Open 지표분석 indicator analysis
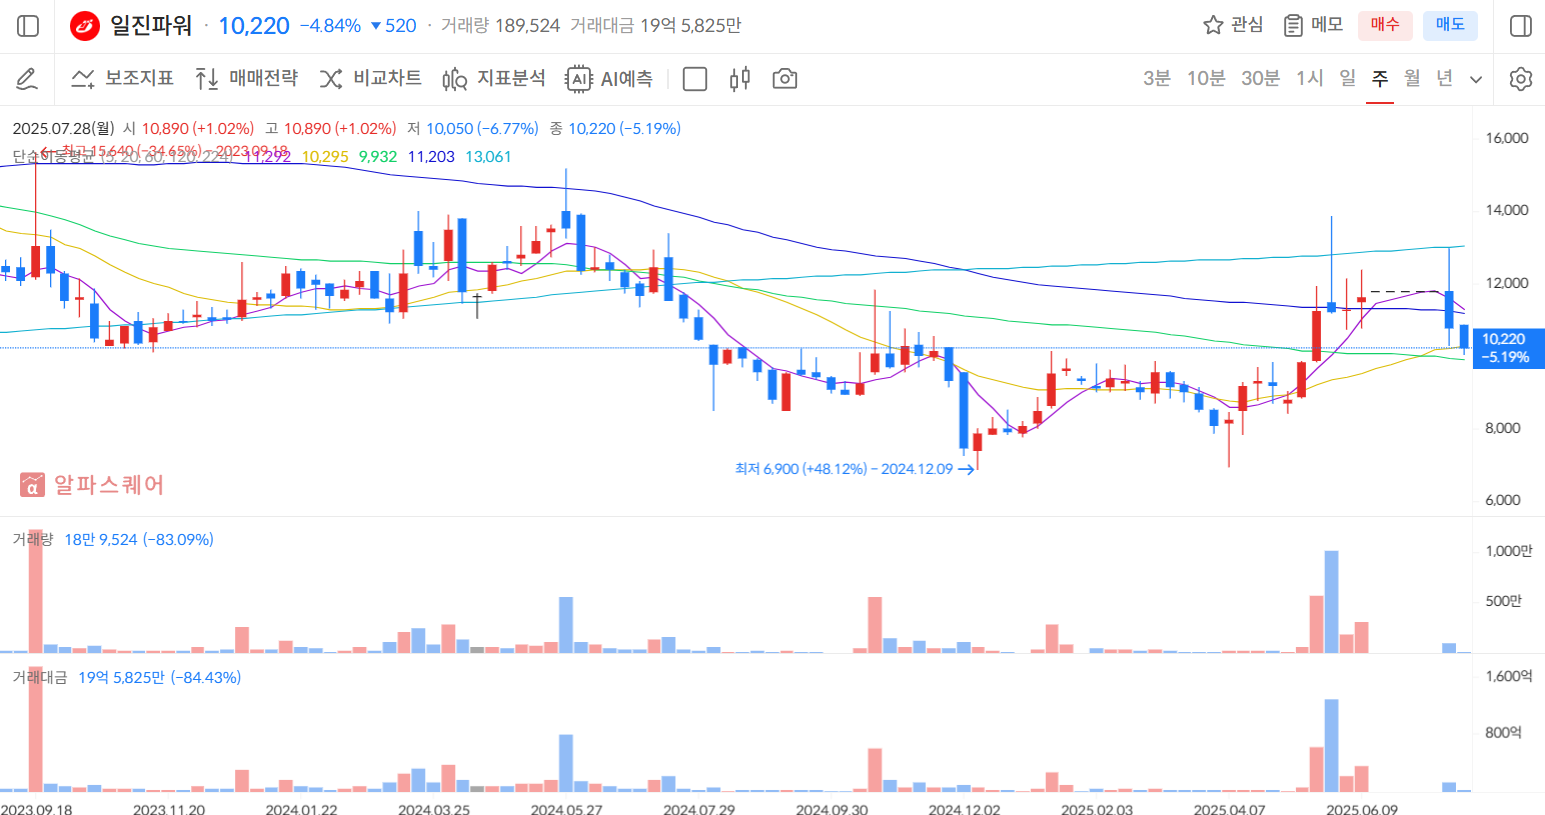This screenshot has height=815, width=1545. [494, 79]
